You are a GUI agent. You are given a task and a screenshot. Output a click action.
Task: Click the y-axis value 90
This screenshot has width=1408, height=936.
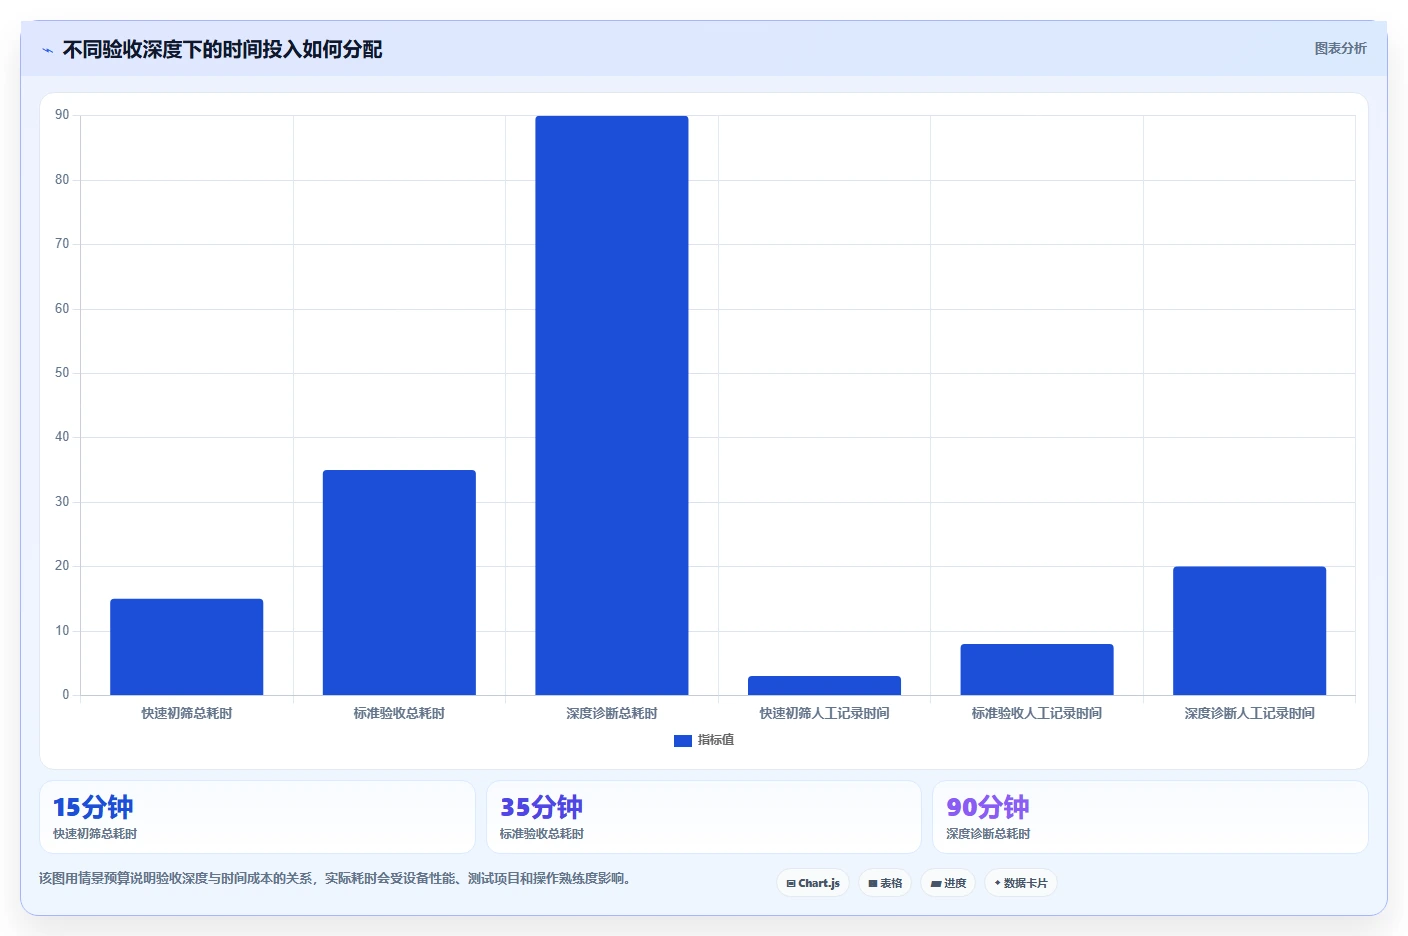tap(62, 115)
